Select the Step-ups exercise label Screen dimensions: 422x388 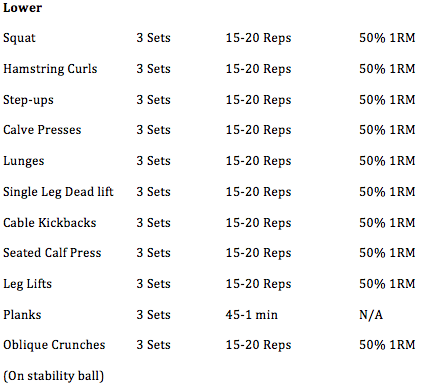[28, 100]
